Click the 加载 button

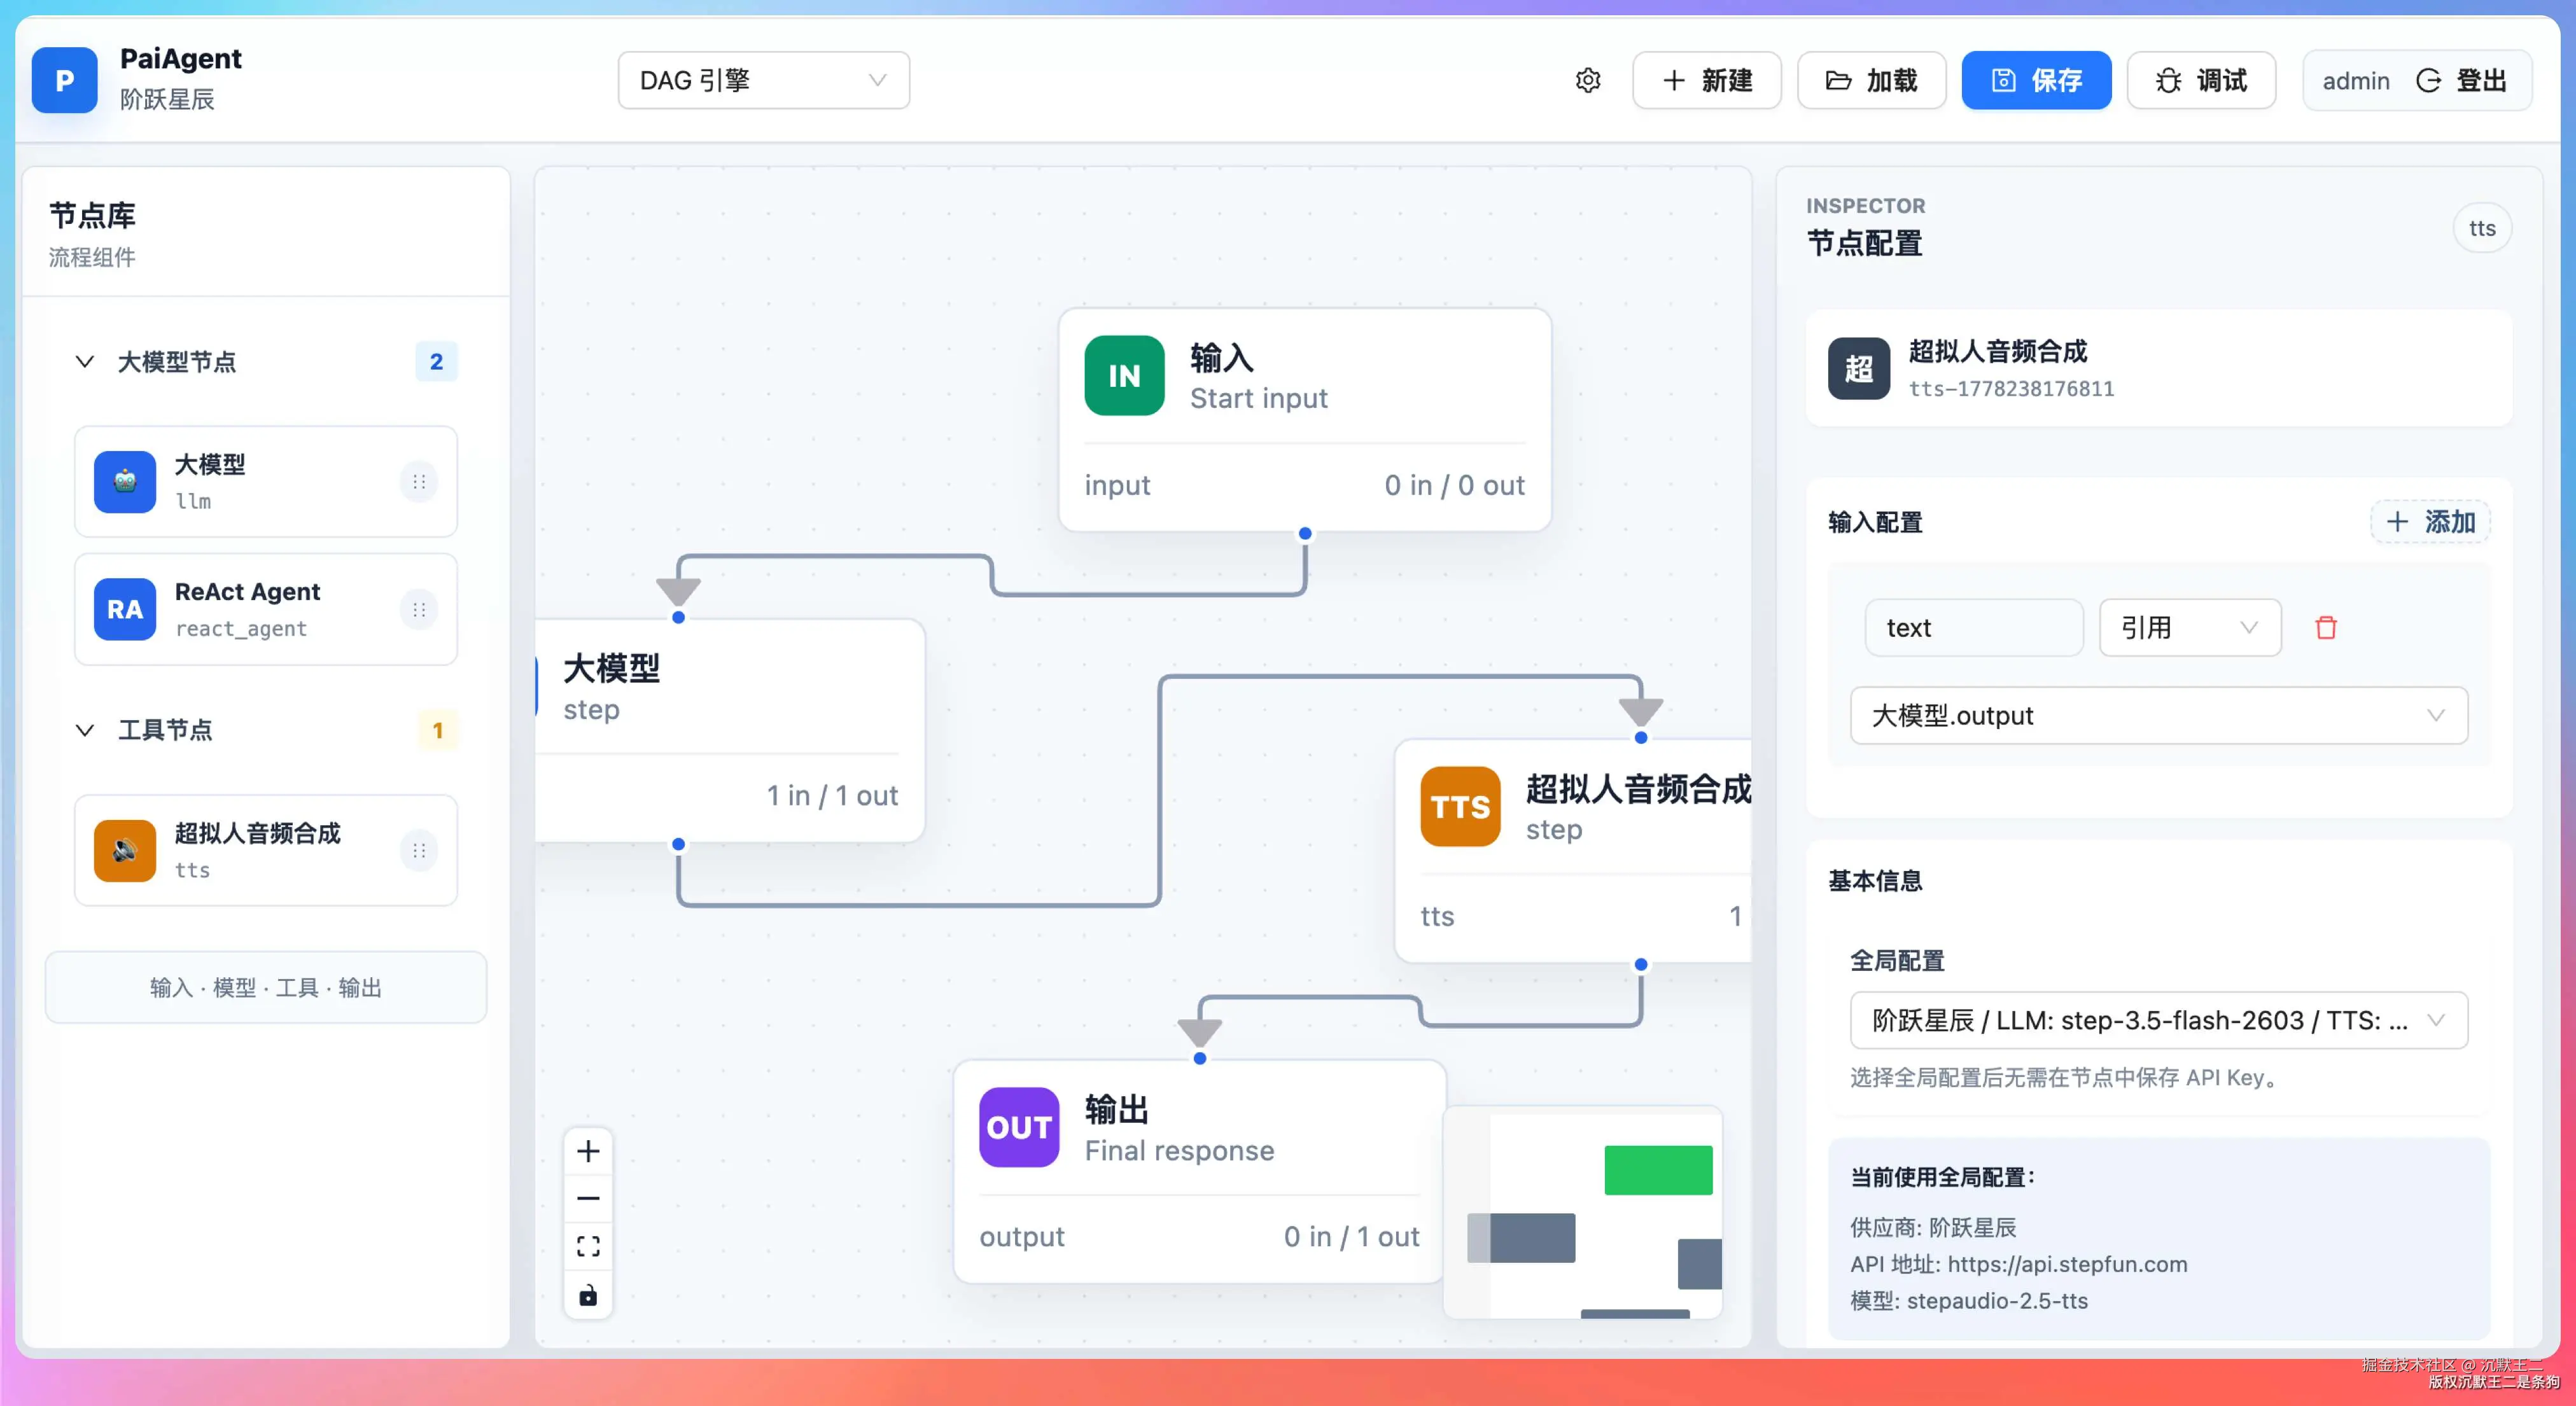tap(1871, 80)
